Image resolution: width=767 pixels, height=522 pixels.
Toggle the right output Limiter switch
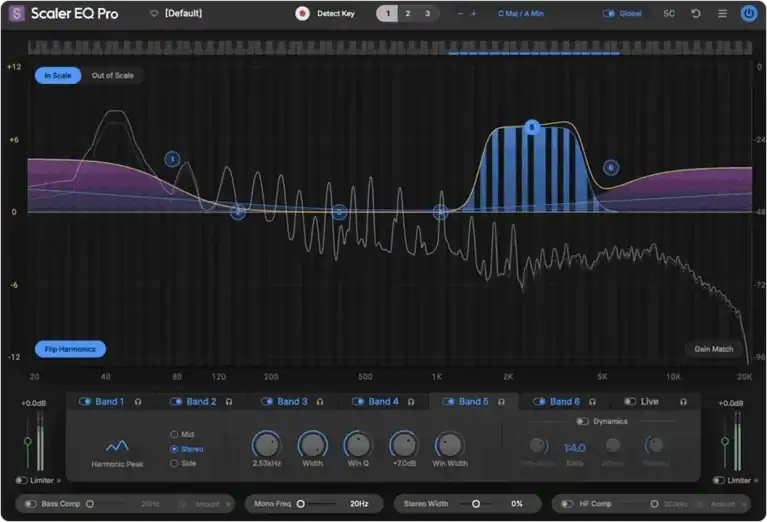coord(719,480)
